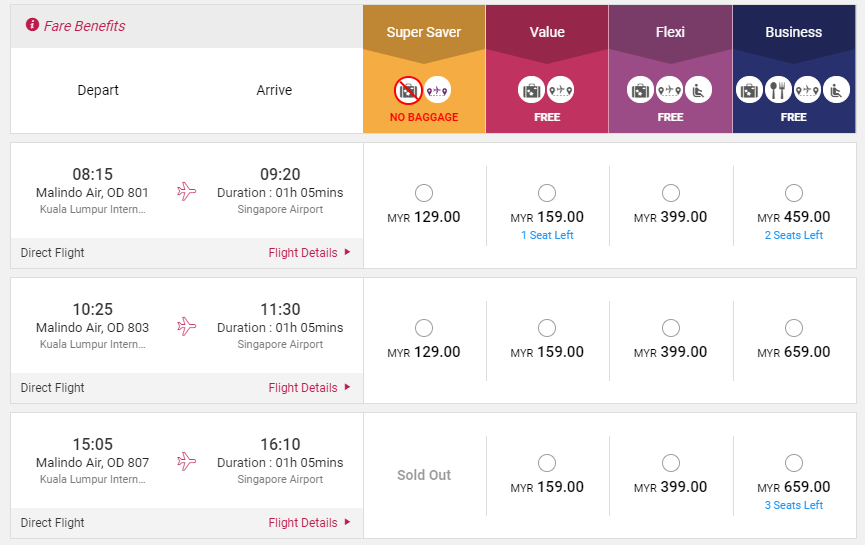This screenshot has height=545, width=865.
Task: Select Value MYR 159.00 for OD 803
Action: point(547,328)
